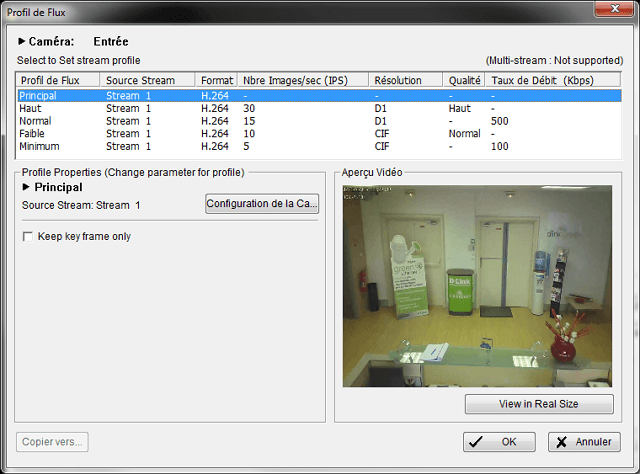Click the Normal quality value in Faible row
This screenshot has height=474, width=640.
tap(464, 134)
